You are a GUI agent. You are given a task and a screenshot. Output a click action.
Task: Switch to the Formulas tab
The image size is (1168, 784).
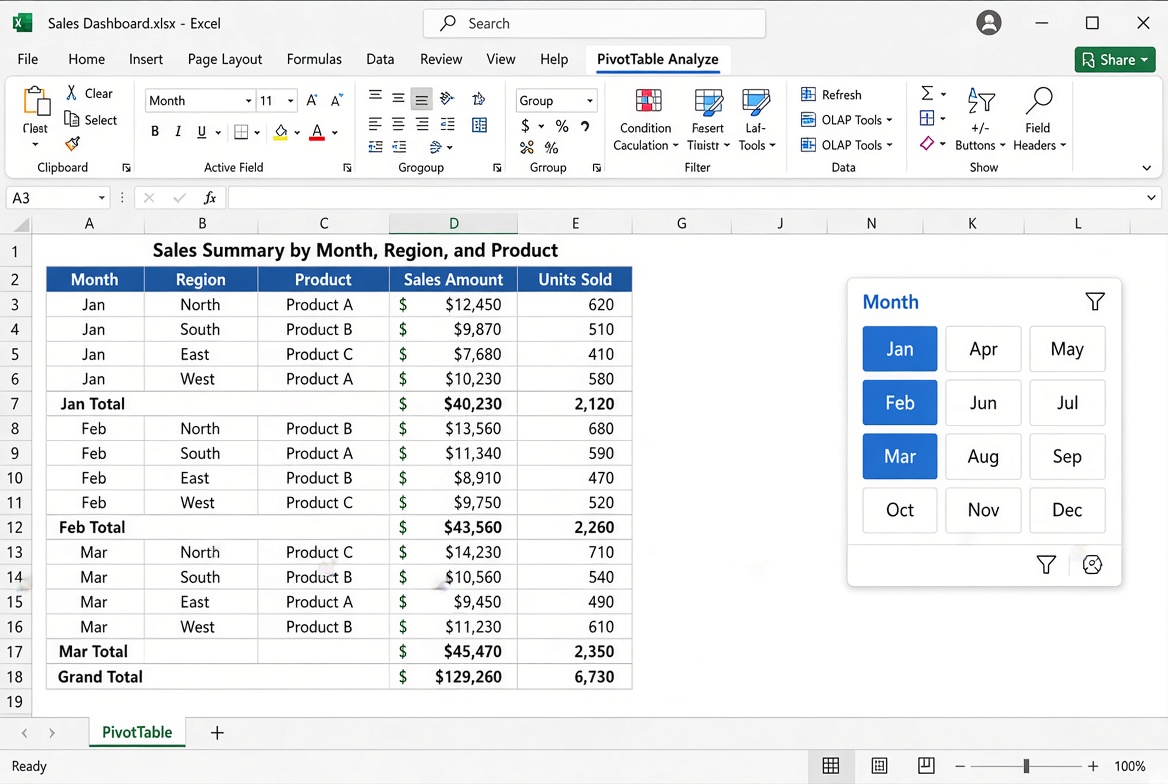click(x=314, y=59)
